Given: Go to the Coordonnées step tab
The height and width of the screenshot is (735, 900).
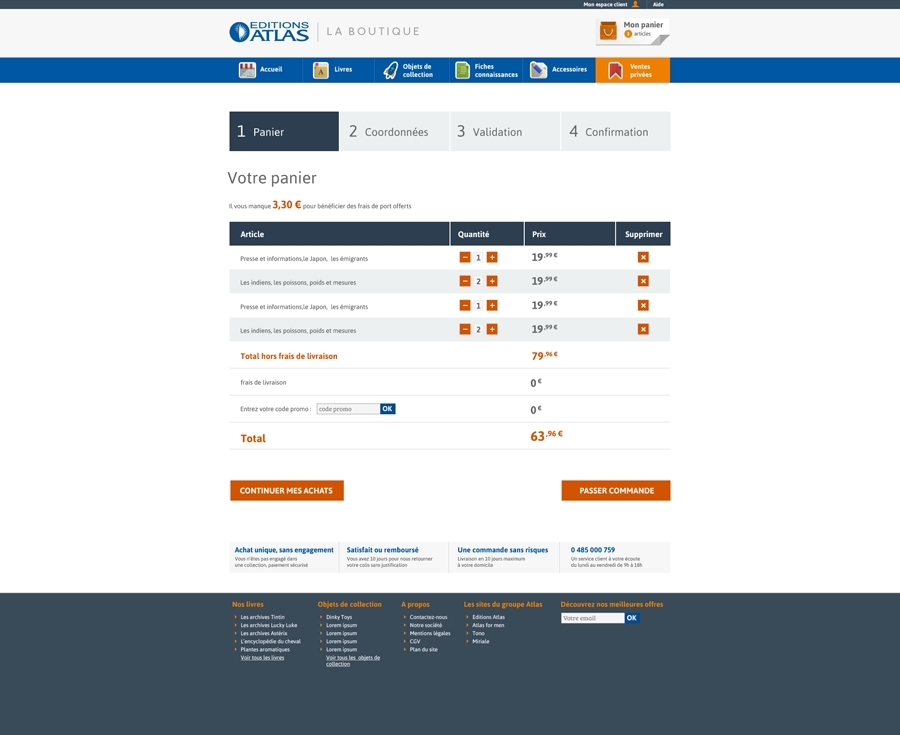Looking at the screenshot, I should click(394, 131).
